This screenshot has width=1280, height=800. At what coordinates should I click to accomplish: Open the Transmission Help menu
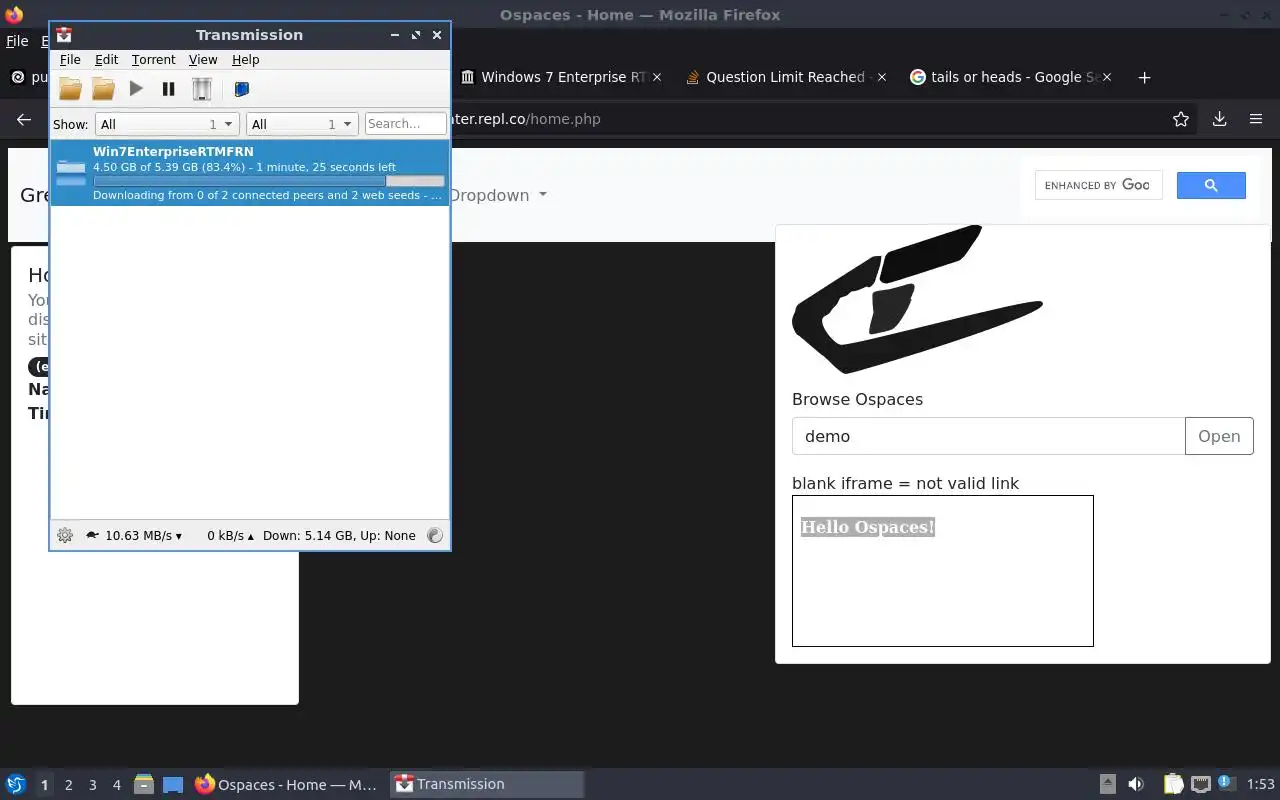(245, 60)
